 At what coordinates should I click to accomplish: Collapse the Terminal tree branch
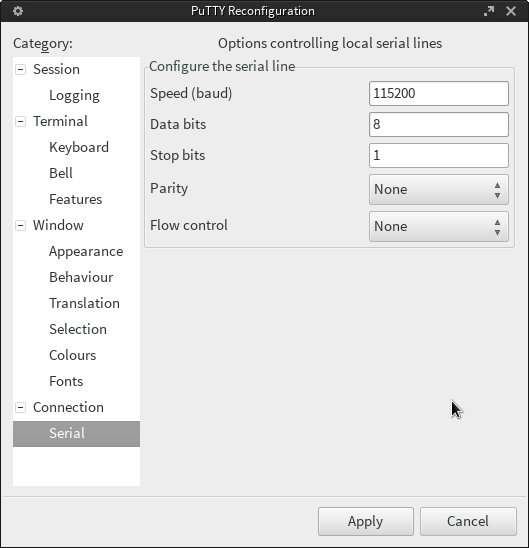(x=20, y=122)
